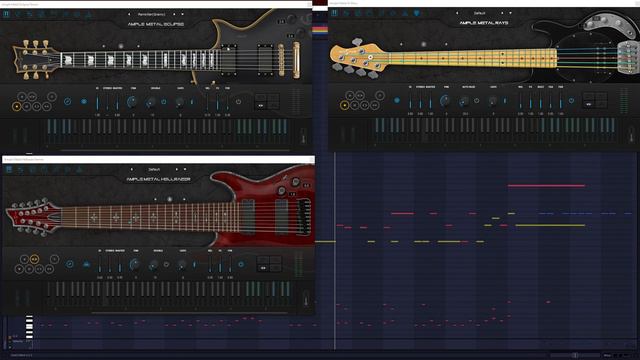The image size is (640, 360).
Task: Toggle the Doubler power button in Hellrazer
Action: [x=167, y=264]
